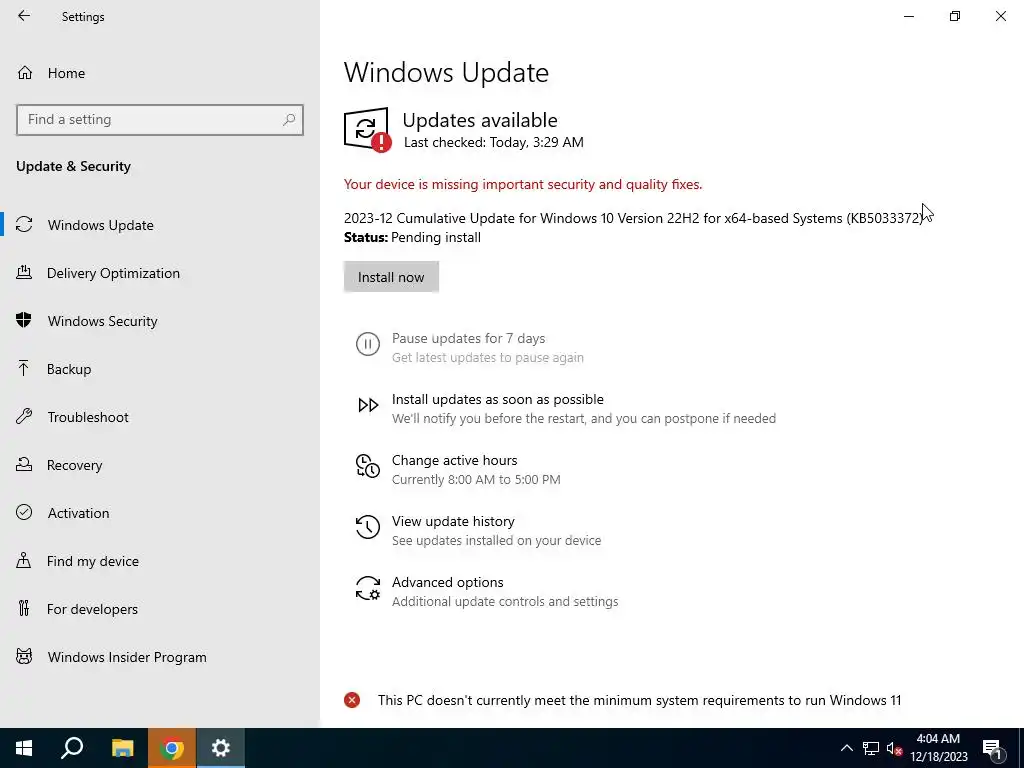Click the KB5033372 cumulative update text
This screenshot has width=1024, height=768.
coord(633,218)
